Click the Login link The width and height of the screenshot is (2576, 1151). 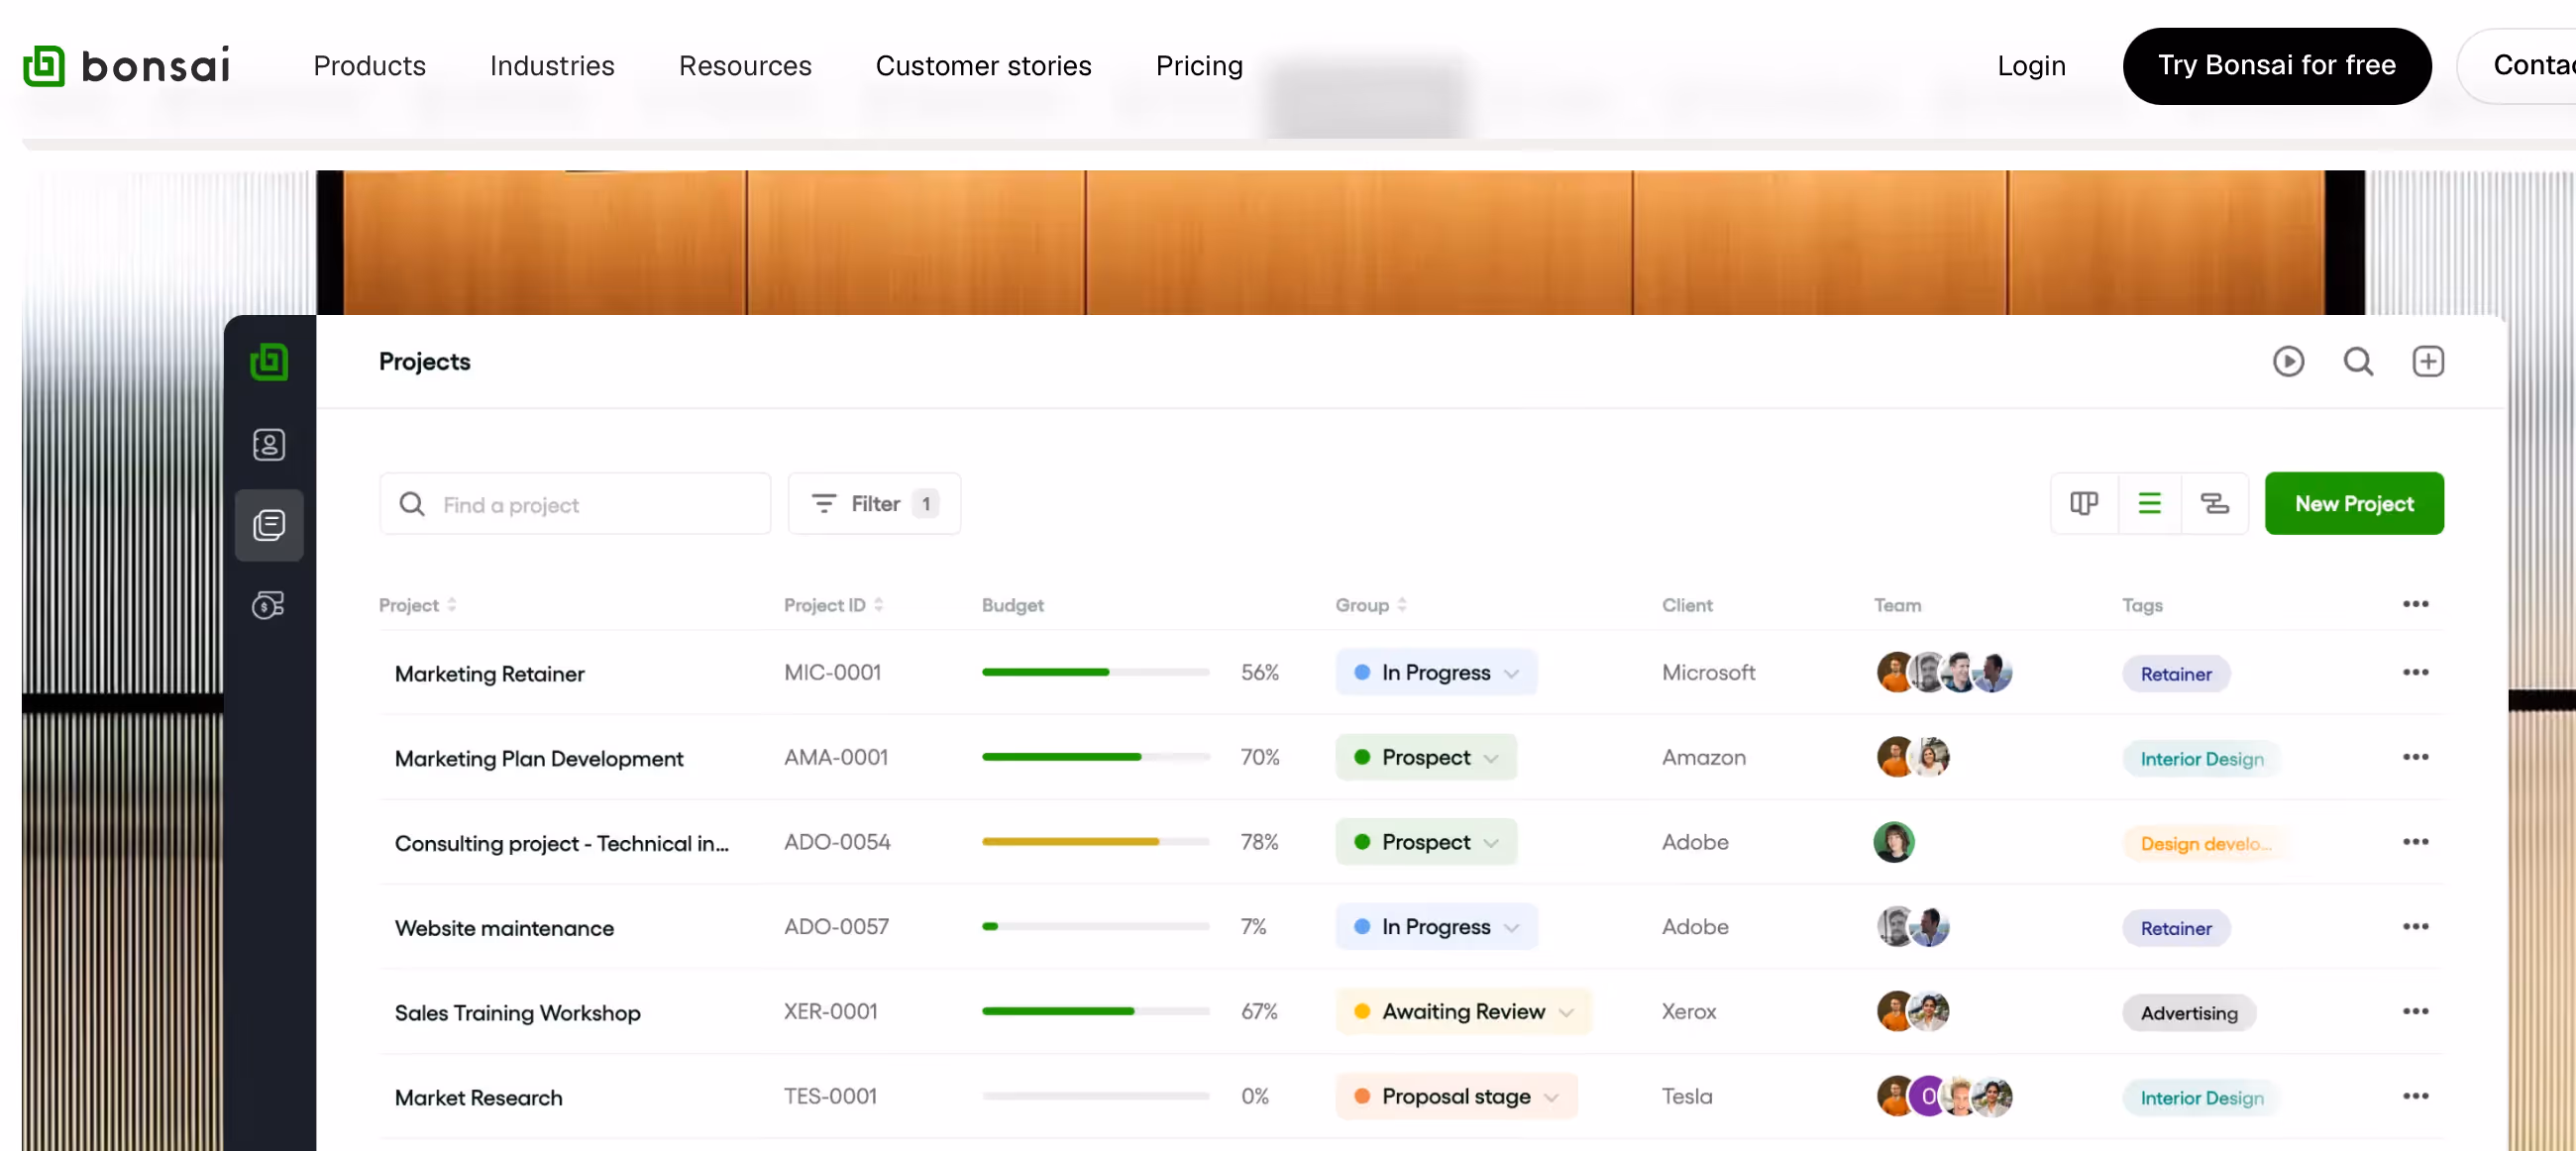pyautogui.click(x=2031, y=66)
